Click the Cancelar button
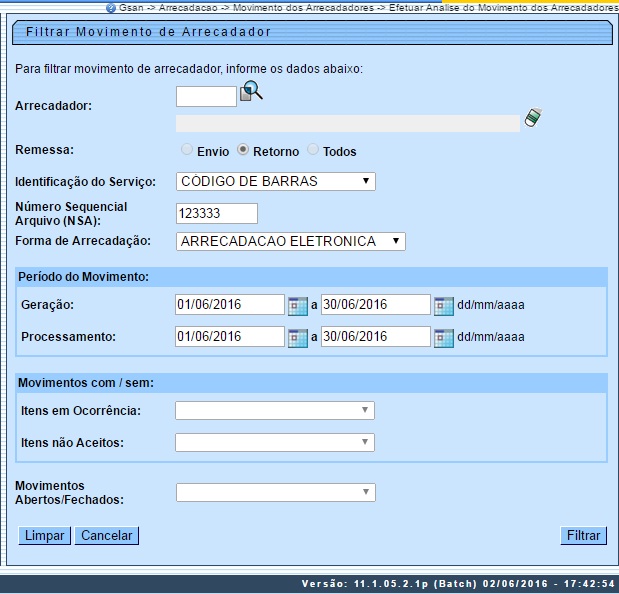The image size is (619, 594). (107, 536)
